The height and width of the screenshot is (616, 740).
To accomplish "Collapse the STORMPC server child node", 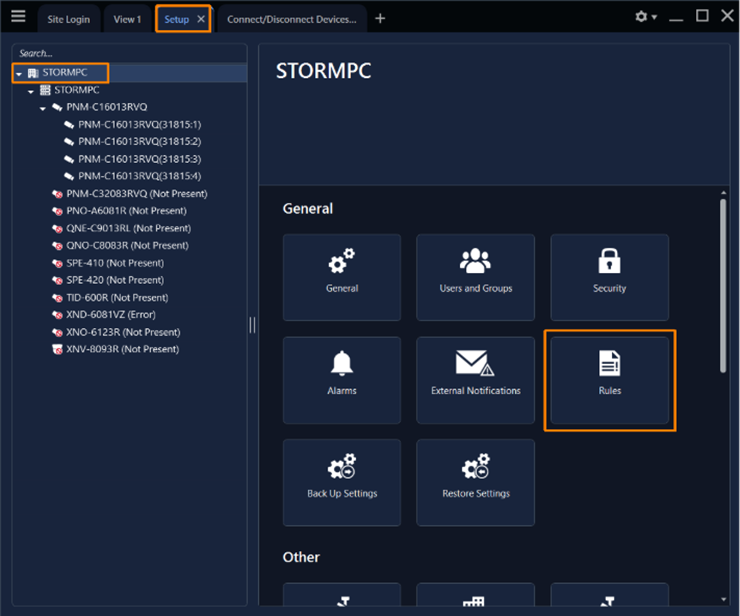I will coord(31,90).
